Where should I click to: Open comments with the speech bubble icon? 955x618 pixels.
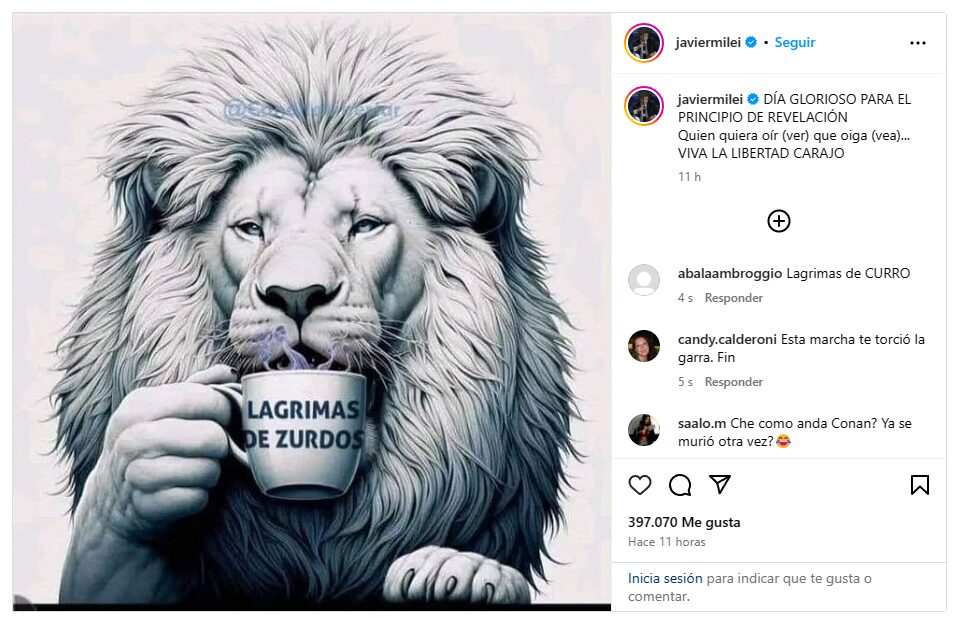tap(680, 485)
